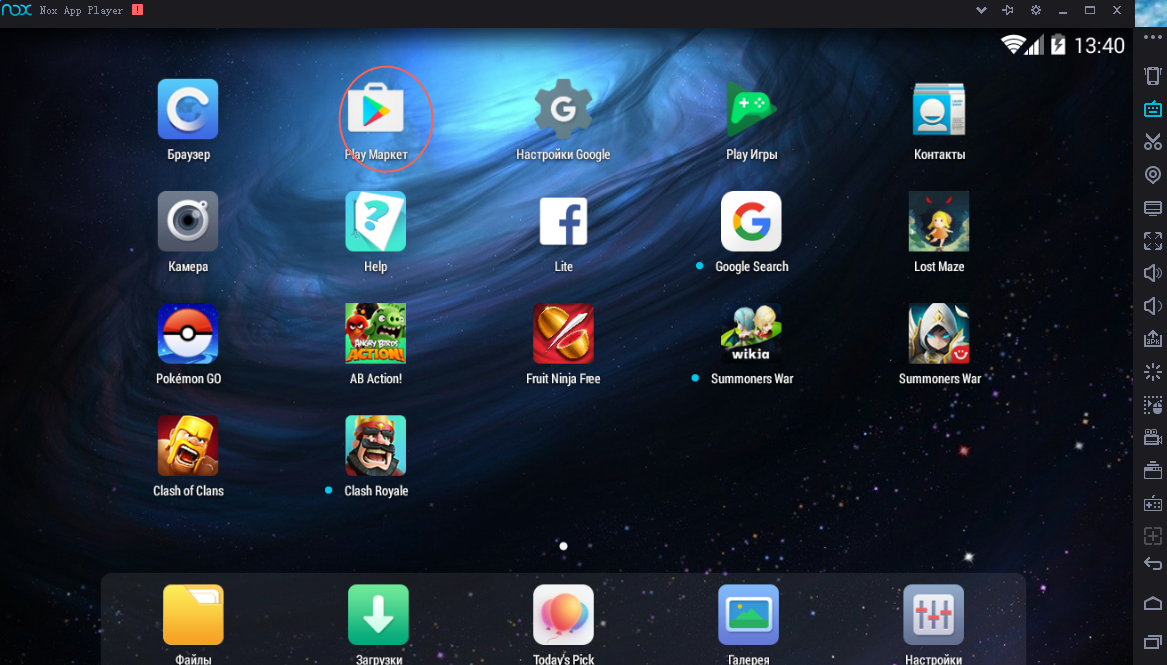Click Android home button in sidebar
The height and width of the screenshot is (665, 1167).
tap(1152, 603)
